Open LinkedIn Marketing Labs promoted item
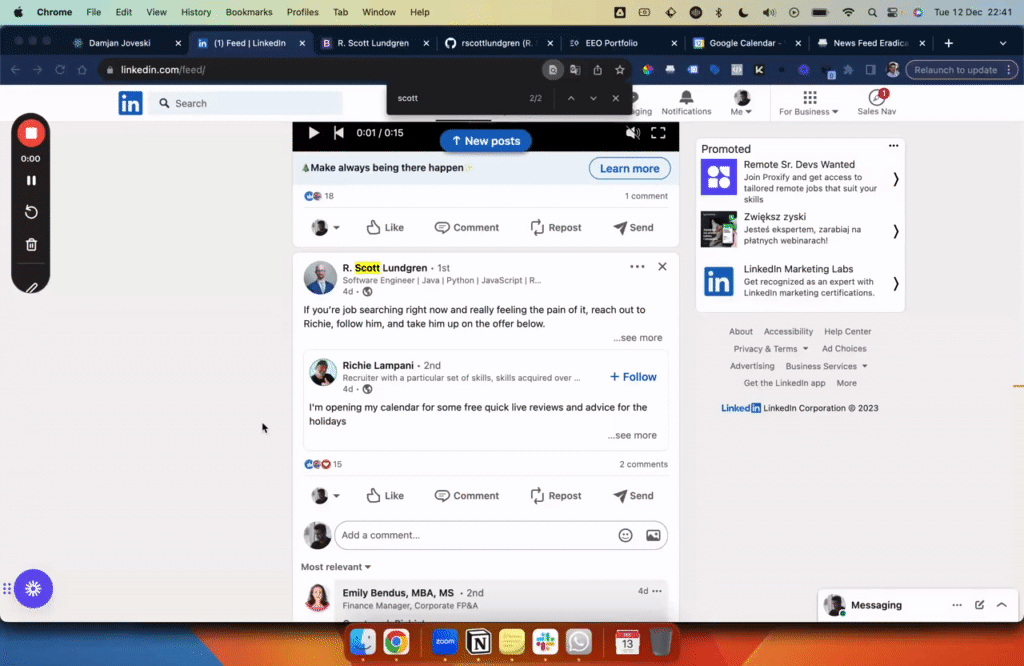This screenshot has width=1024, height=666. tap(799, 281)
